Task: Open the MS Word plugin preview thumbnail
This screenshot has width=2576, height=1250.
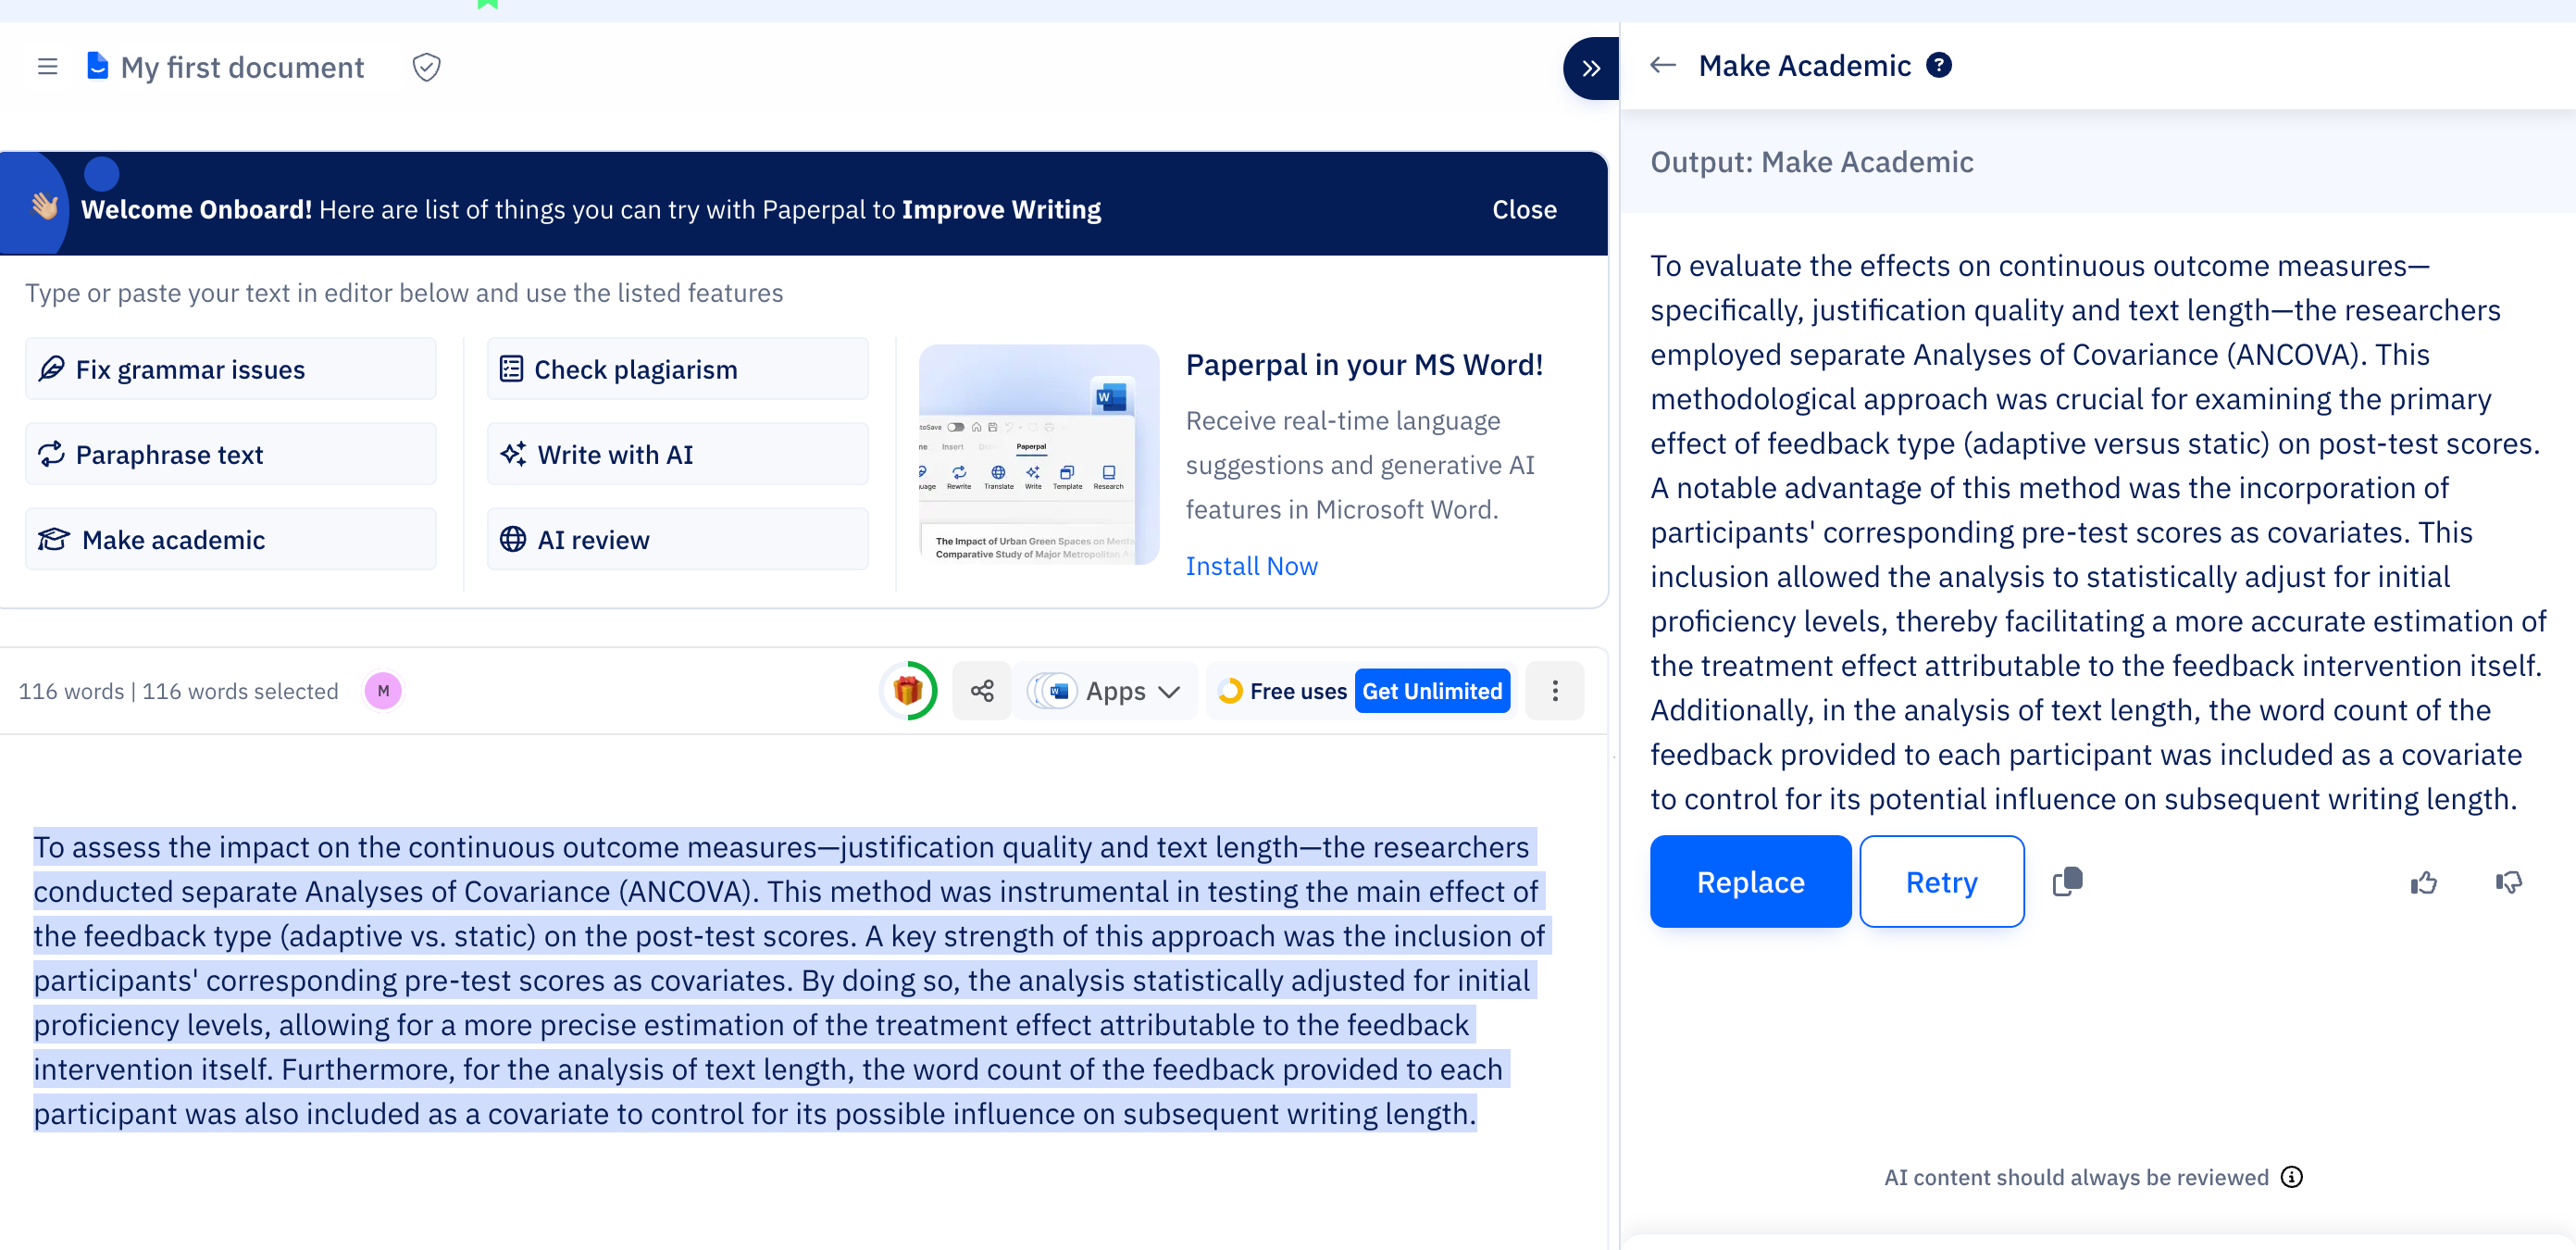Action: point(1039,454)
